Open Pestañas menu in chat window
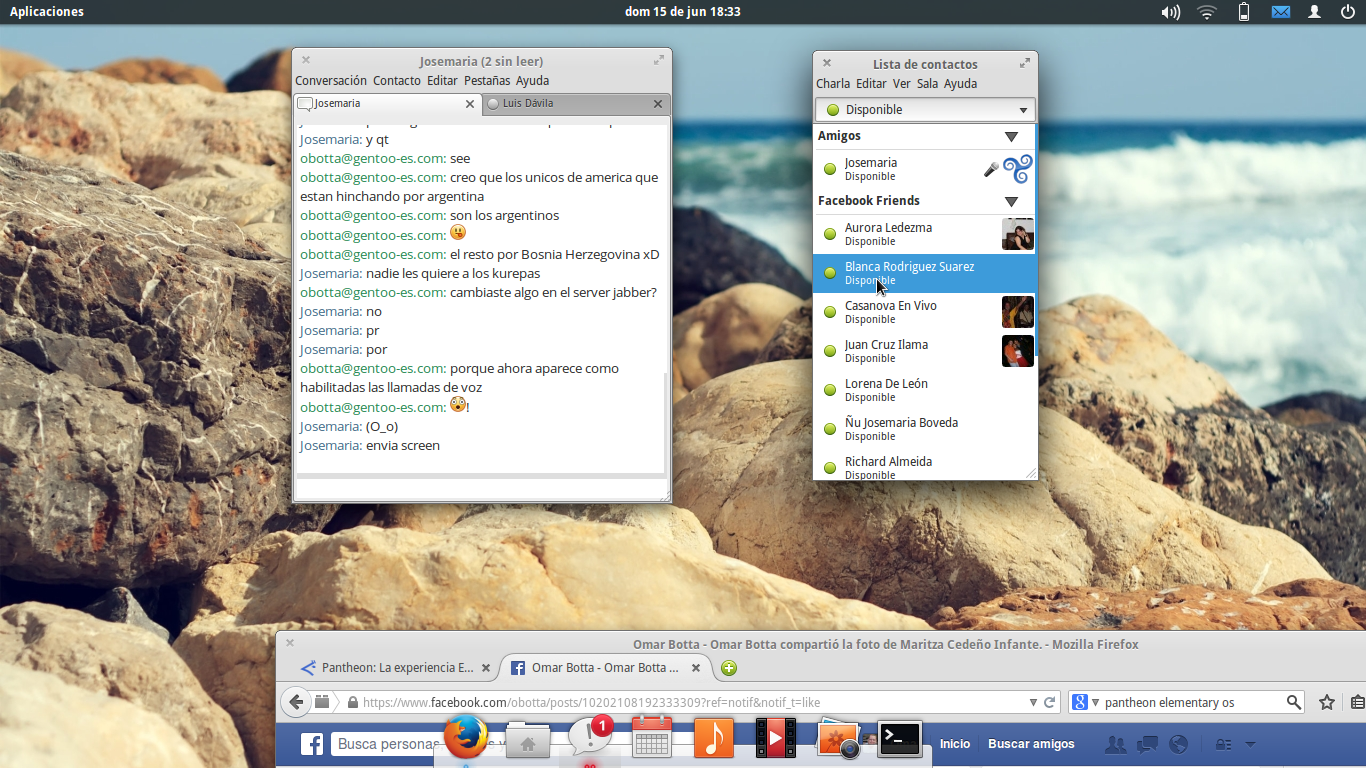 click(x=487, y=81)
